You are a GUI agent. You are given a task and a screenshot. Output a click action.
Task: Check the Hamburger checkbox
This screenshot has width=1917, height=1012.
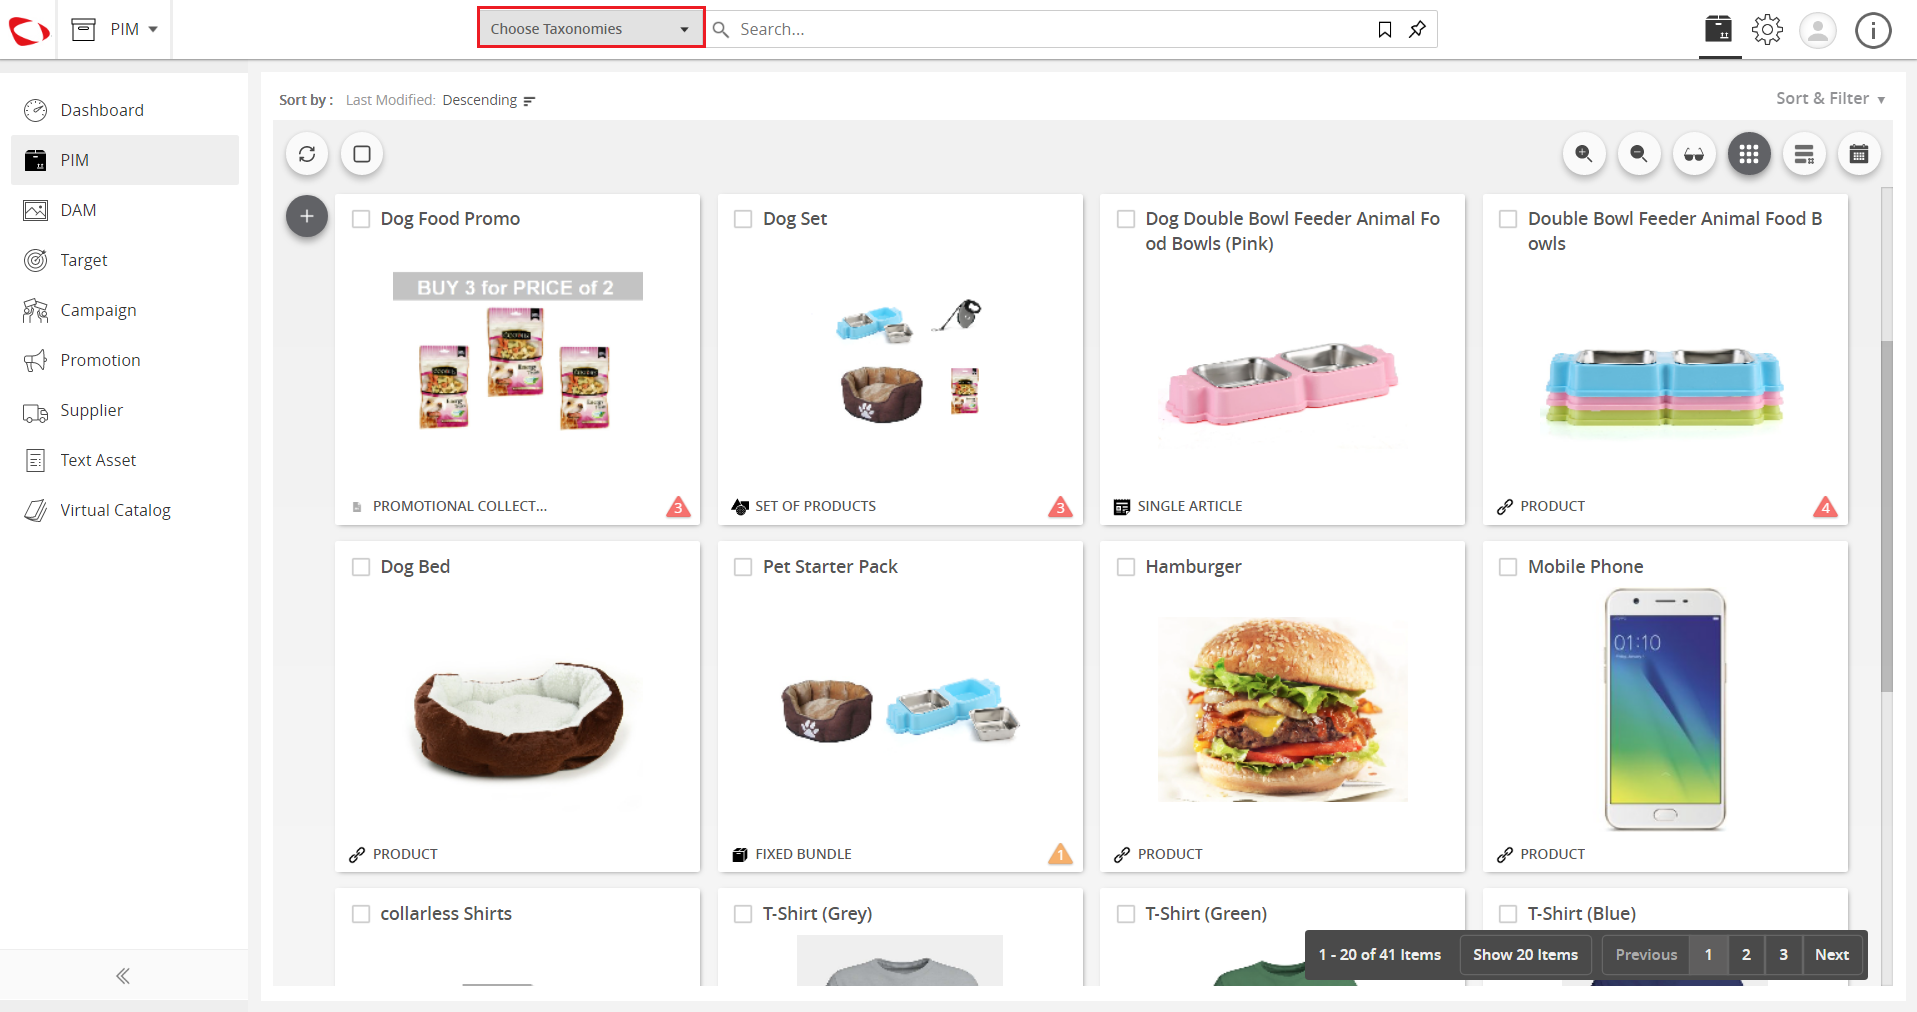(x=1126, y=567)
